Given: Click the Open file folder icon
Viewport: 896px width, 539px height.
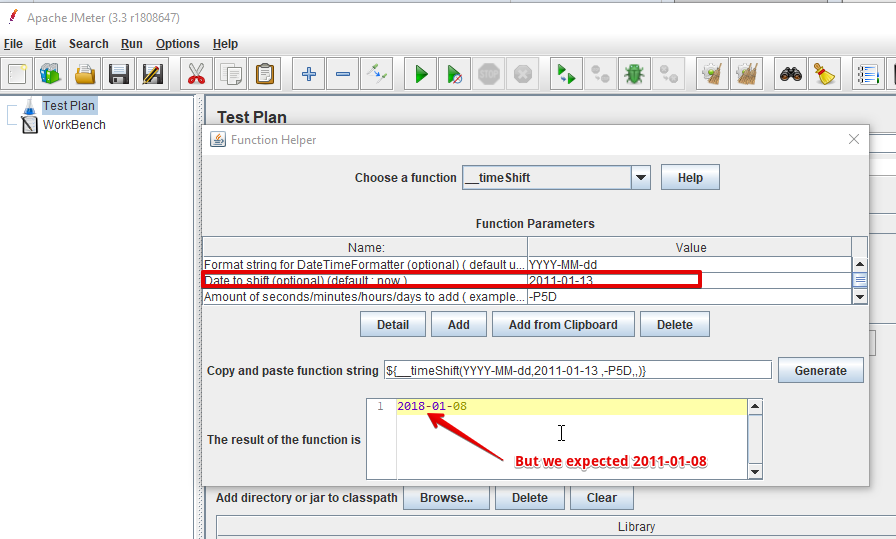Looking at the screenshot, I should [x=85, y=74].
